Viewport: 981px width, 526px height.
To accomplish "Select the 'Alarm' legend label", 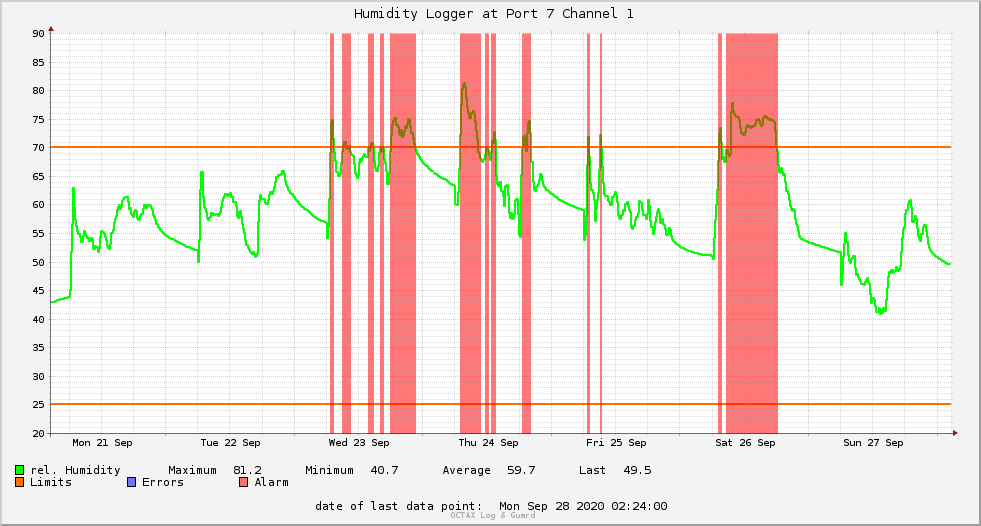I will [272, 482].
